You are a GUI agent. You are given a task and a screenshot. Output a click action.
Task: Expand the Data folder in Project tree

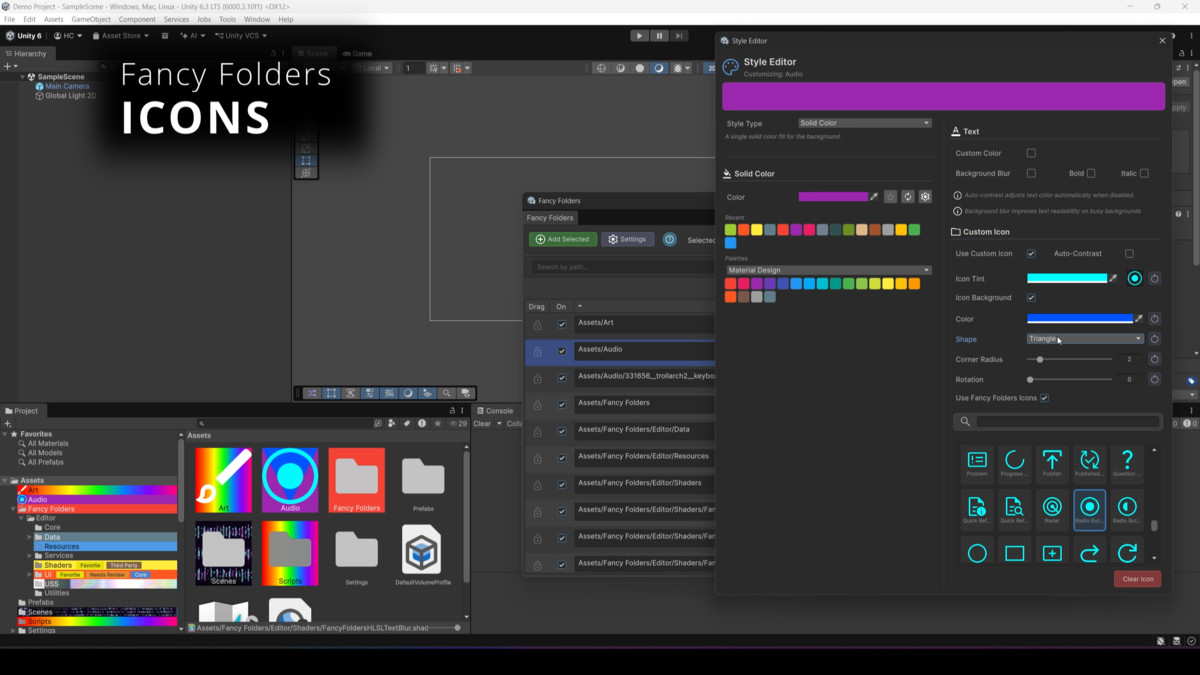pos(30,537)
